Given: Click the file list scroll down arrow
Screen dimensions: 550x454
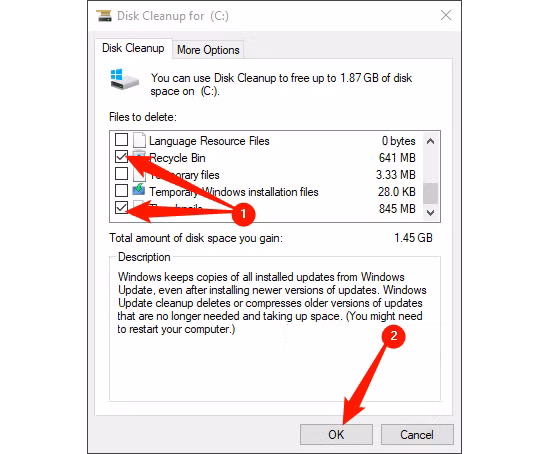Looking at the screenshot, I should 431,212.
